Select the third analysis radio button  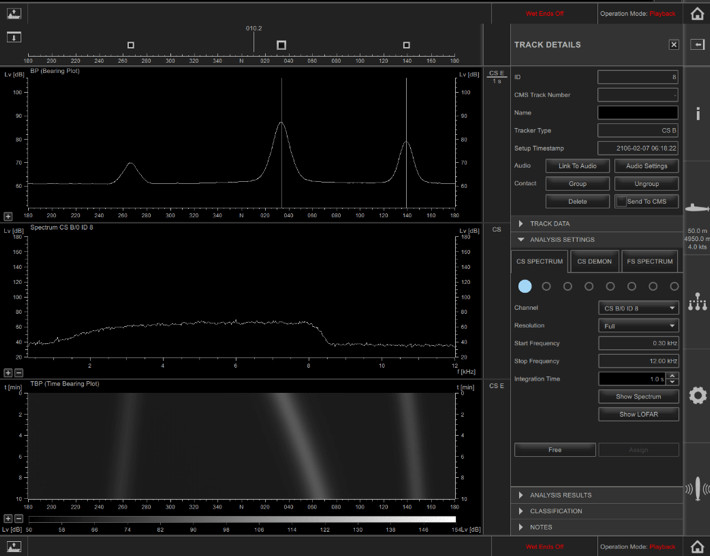click(x=567, y=286)
